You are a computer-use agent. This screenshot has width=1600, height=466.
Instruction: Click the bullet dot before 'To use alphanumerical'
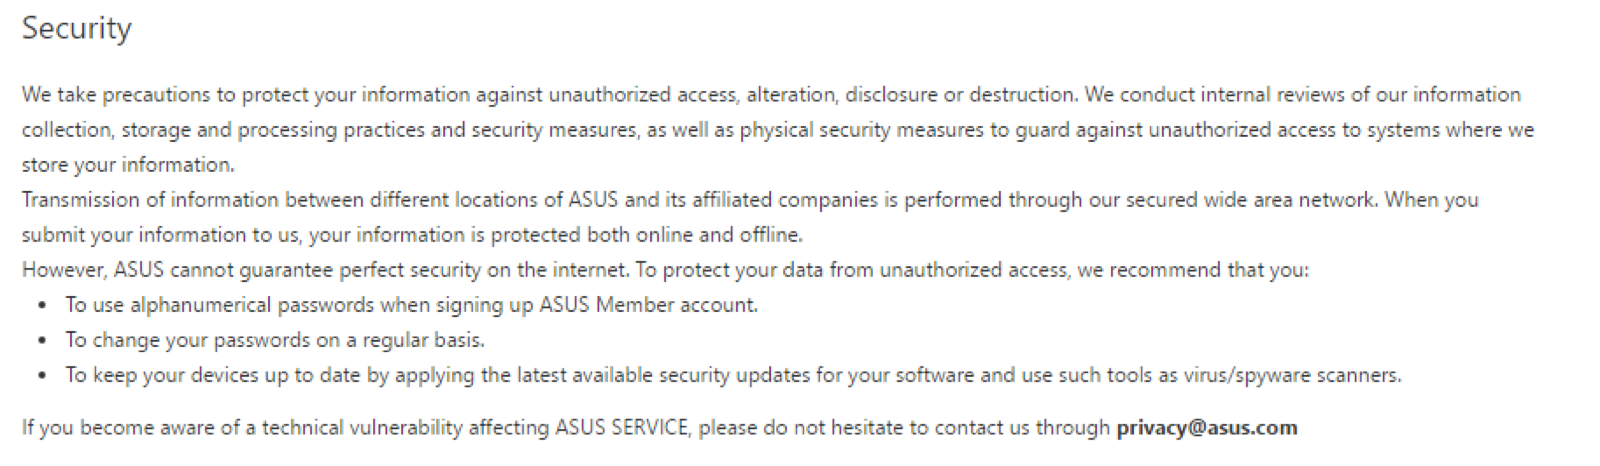tap(42, 306)
